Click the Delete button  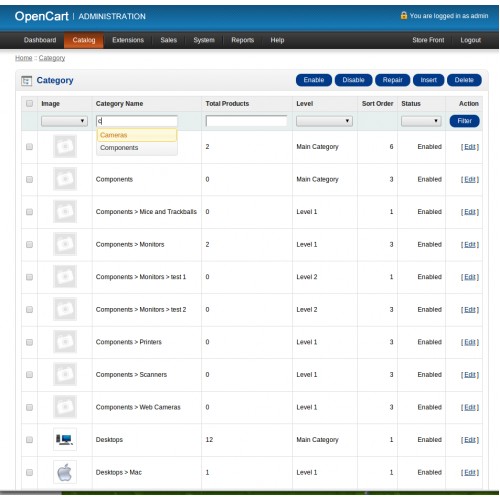point(464,80)
